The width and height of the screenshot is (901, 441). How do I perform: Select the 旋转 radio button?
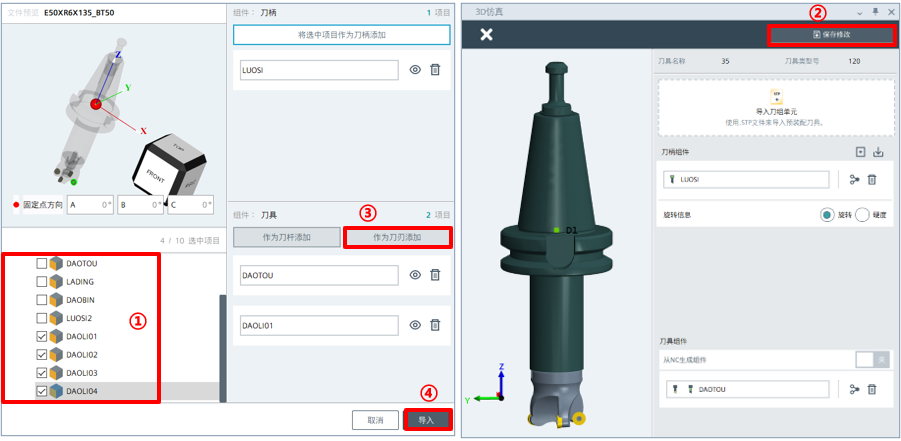pyautogui.click(x=827, y=215)
